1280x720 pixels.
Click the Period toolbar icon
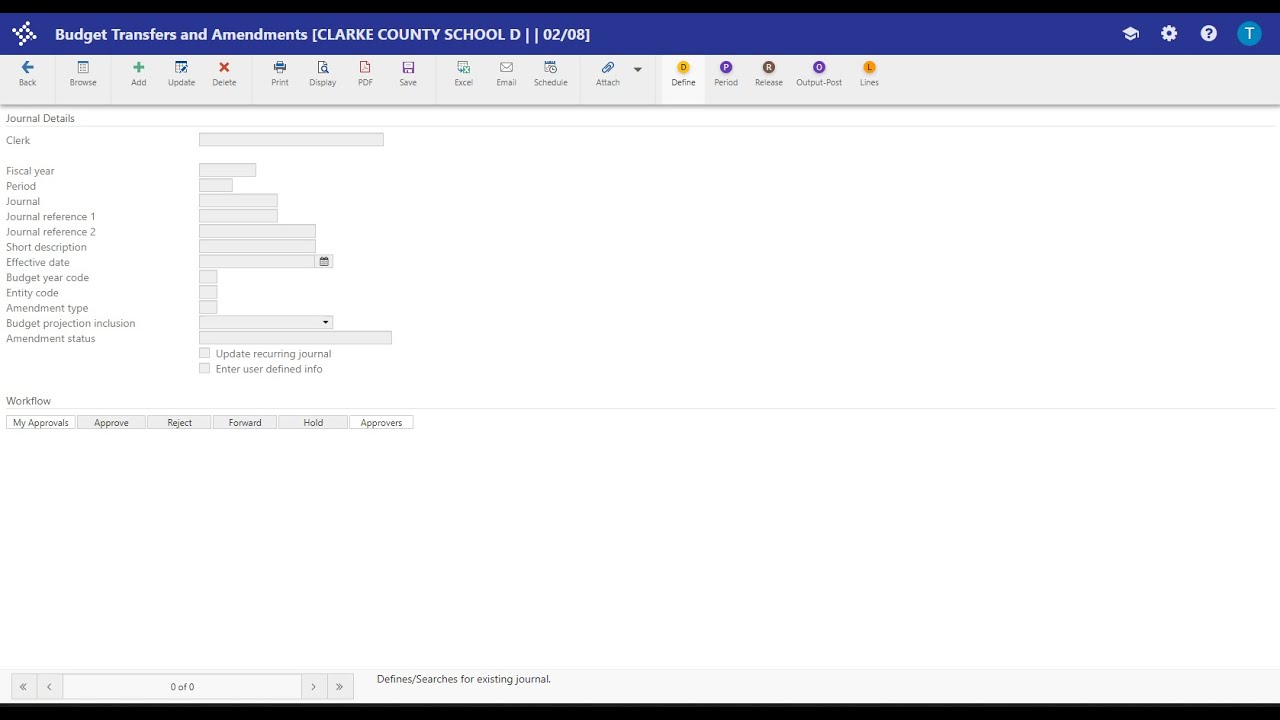click(726, 68)
